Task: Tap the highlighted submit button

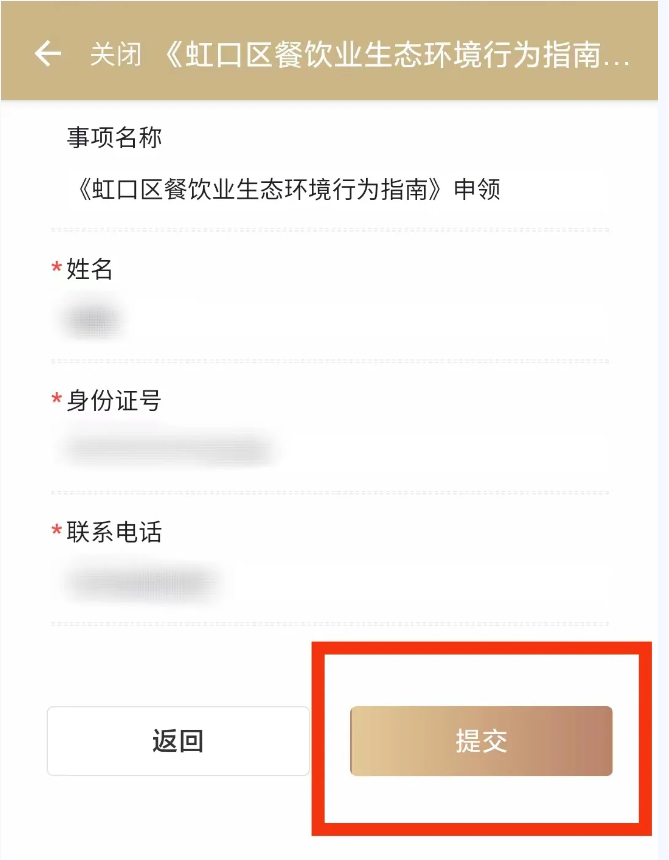Action: coord(481,740)
